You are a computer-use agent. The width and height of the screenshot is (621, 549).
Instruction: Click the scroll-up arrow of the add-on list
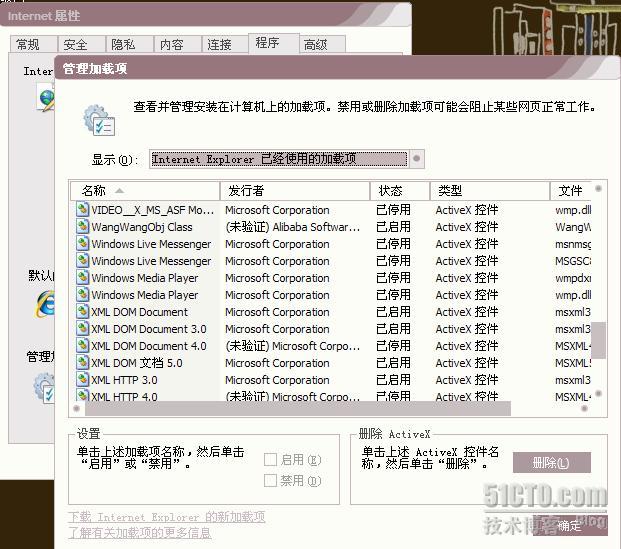(x=598, y=189)
